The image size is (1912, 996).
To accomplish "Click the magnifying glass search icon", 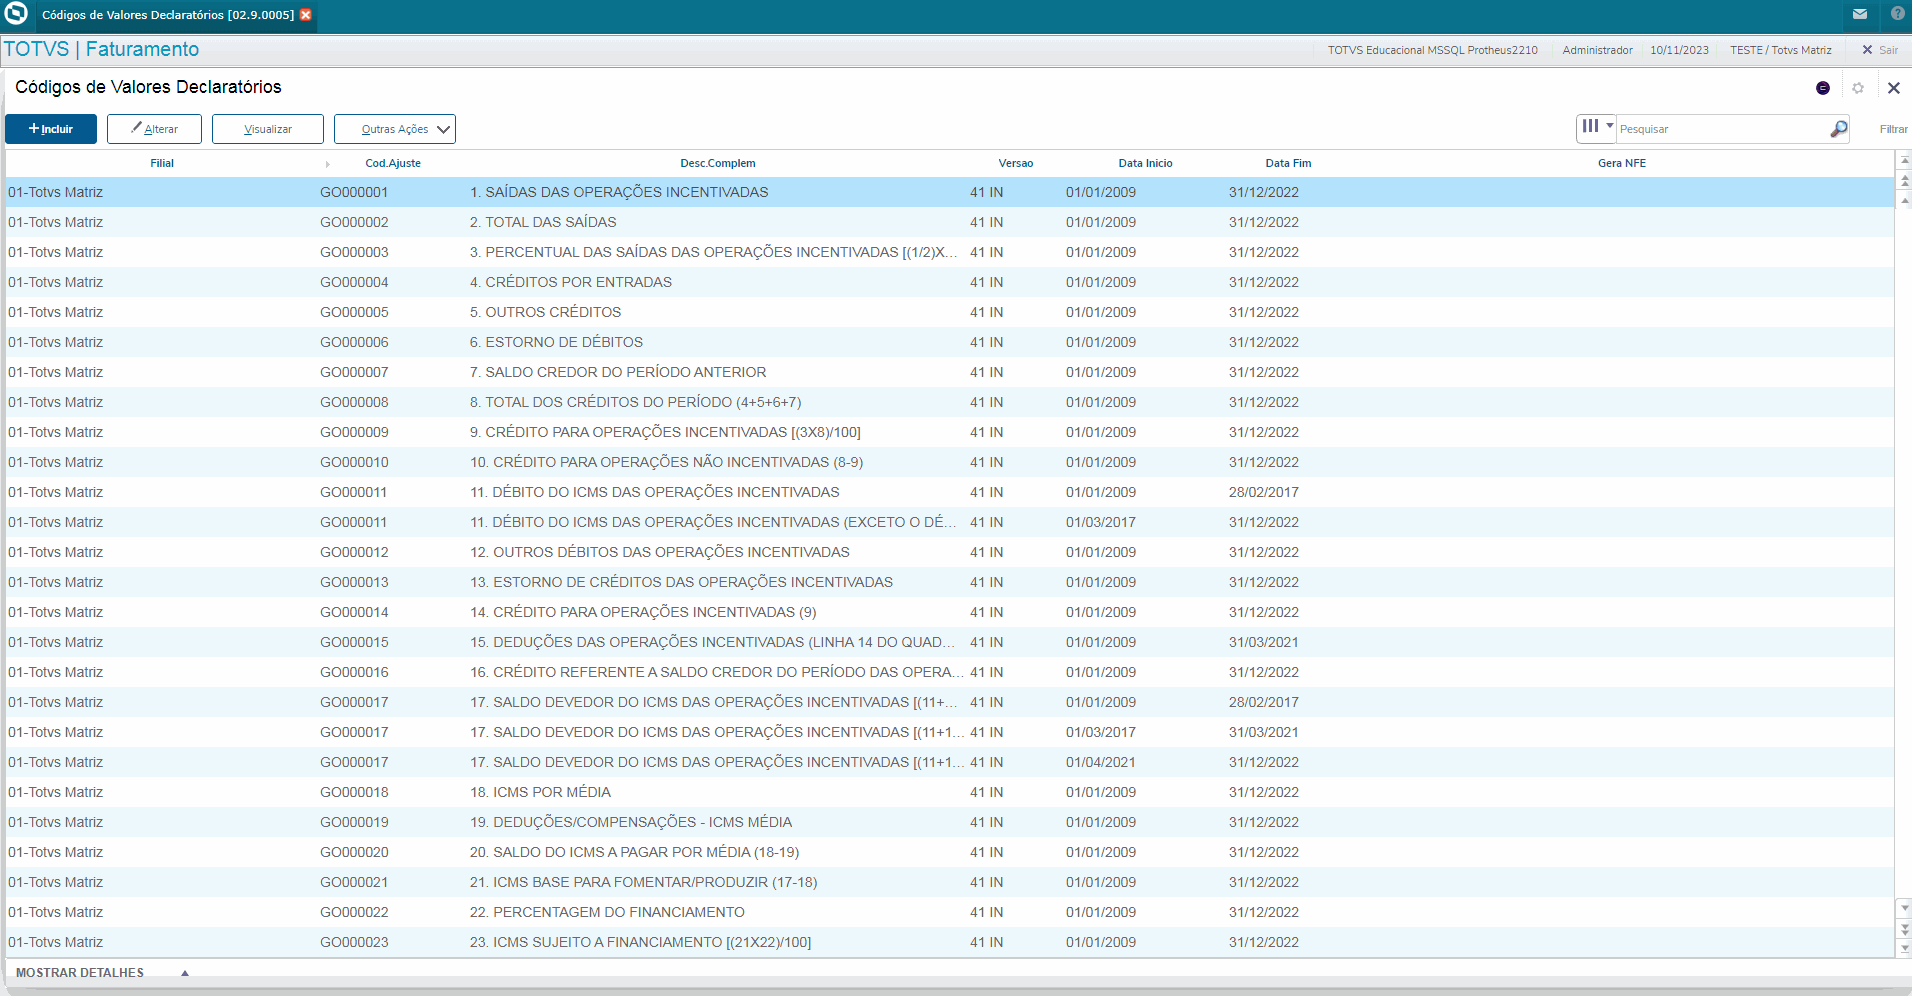I will click(1839, 129).
